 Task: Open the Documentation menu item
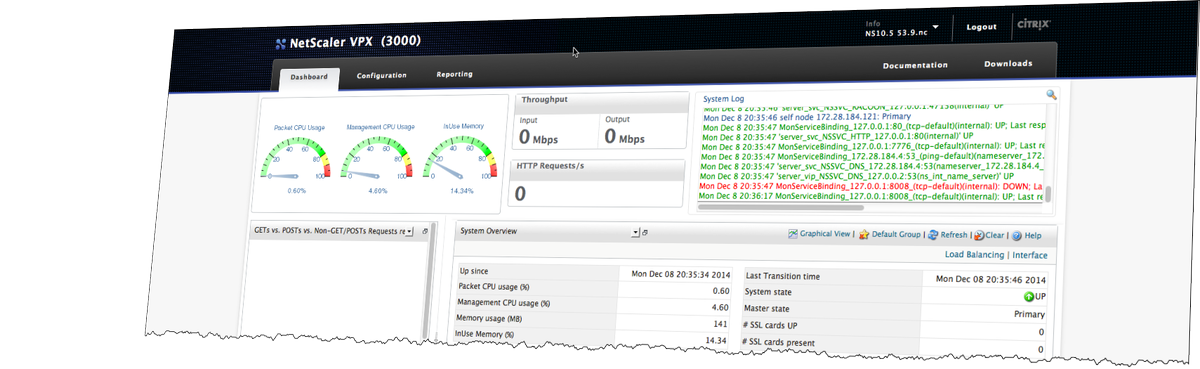point(915,65)
